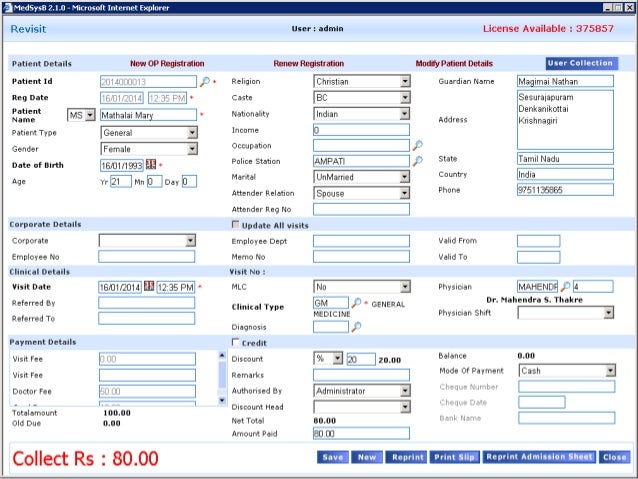Expand the Patient Type dropdown
Viewport: 638px width, 479px height.
tap(149, 133)
